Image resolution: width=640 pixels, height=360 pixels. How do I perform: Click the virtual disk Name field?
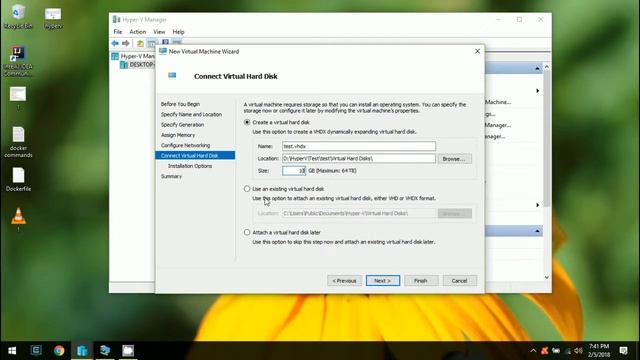pos(358,146)
